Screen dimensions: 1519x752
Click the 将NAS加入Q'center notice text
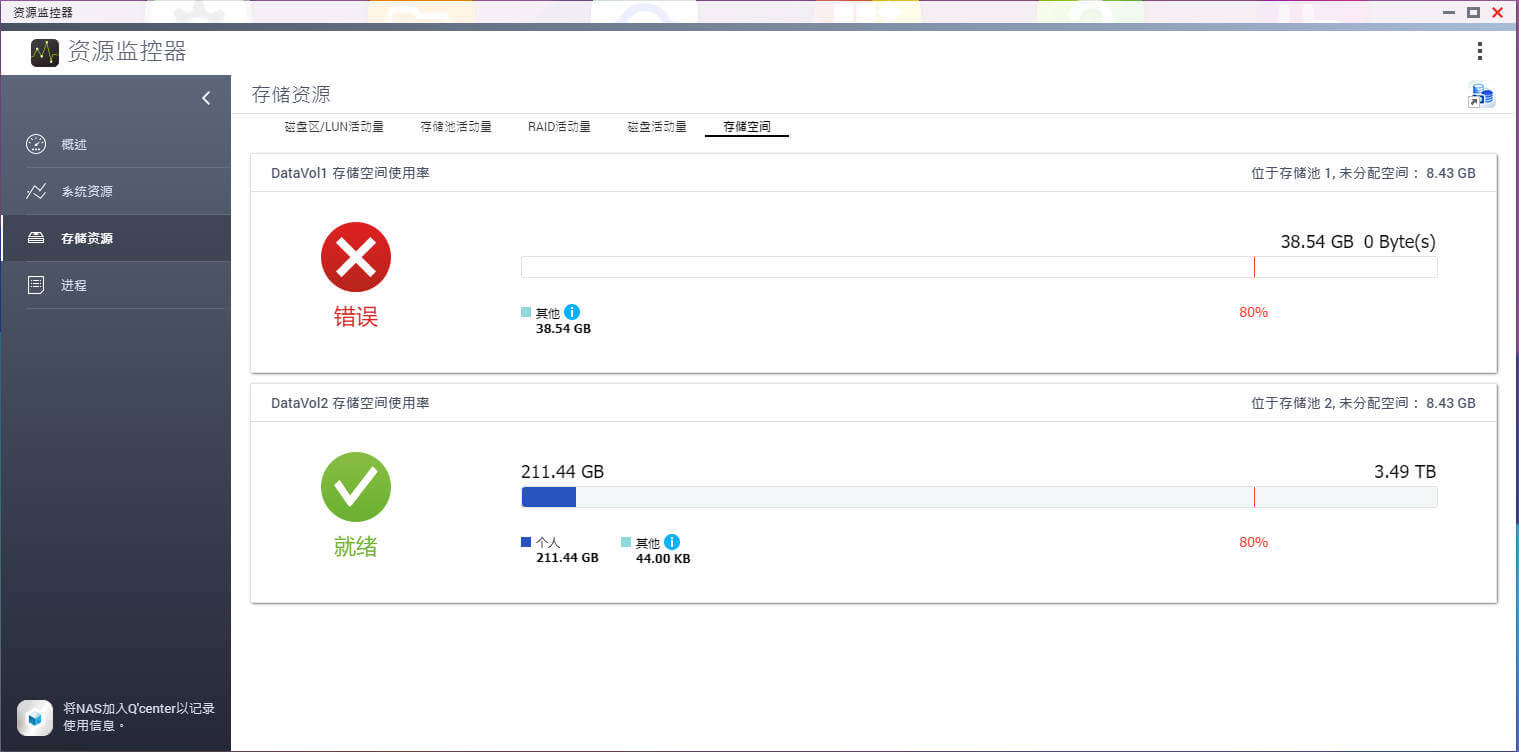pyautogui.click(x=139, y=716)
